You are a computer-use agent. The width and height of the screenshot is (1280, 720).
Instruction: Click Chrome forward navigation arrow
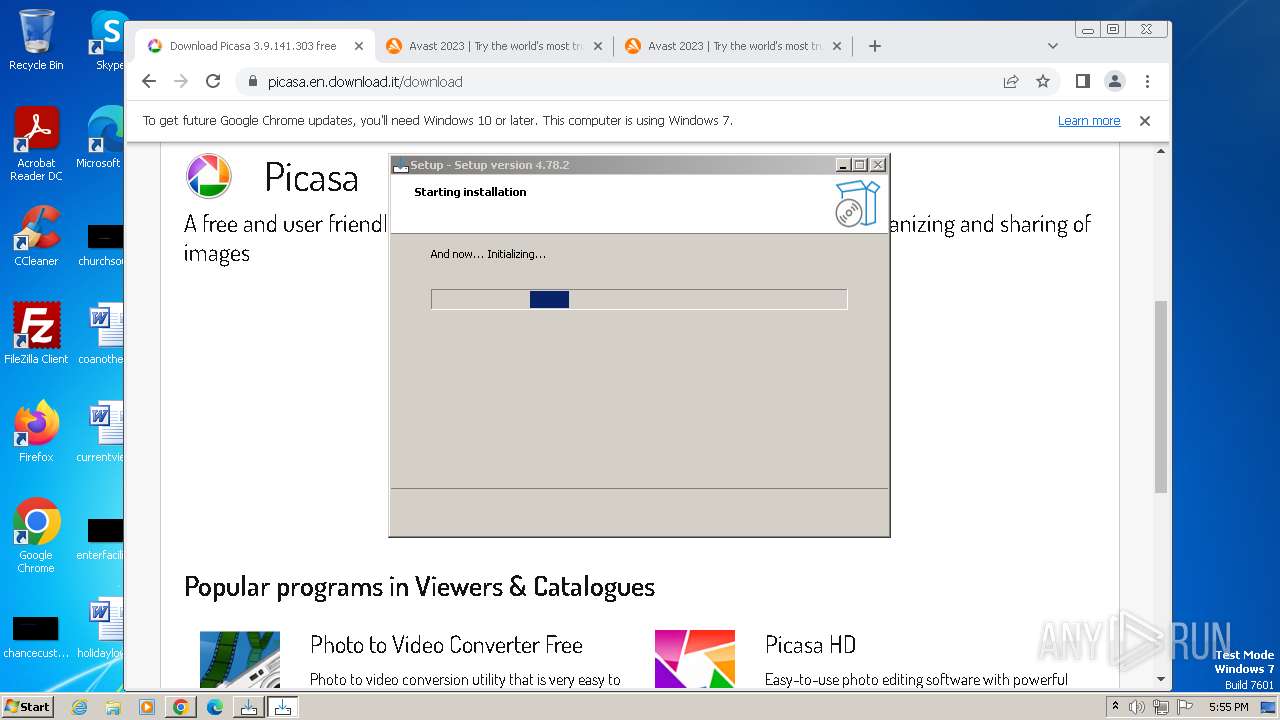tap(181, 81)
